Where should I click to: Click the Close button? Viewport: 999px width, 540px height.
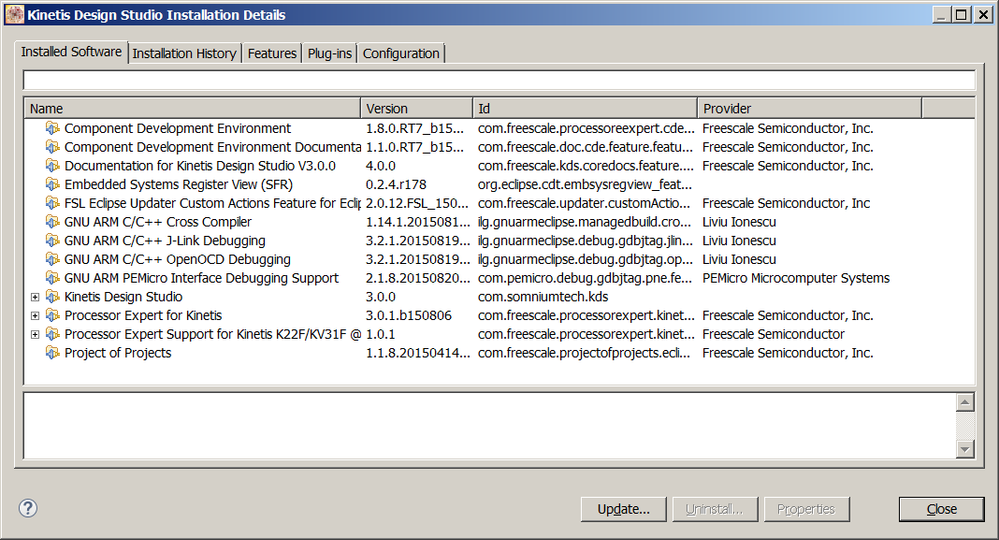(942, 509)
